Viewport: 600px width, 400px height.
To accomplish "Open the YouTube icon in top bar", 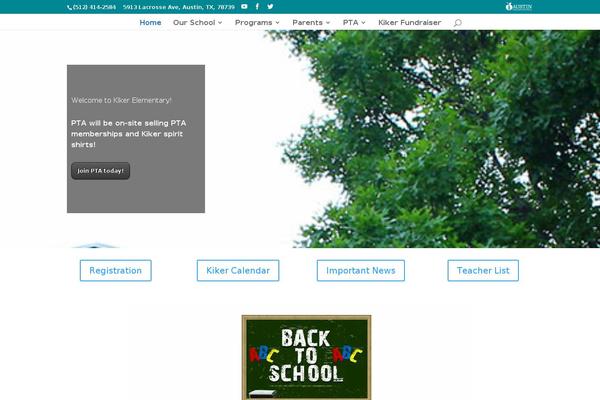I will click(x=244, y=7).
